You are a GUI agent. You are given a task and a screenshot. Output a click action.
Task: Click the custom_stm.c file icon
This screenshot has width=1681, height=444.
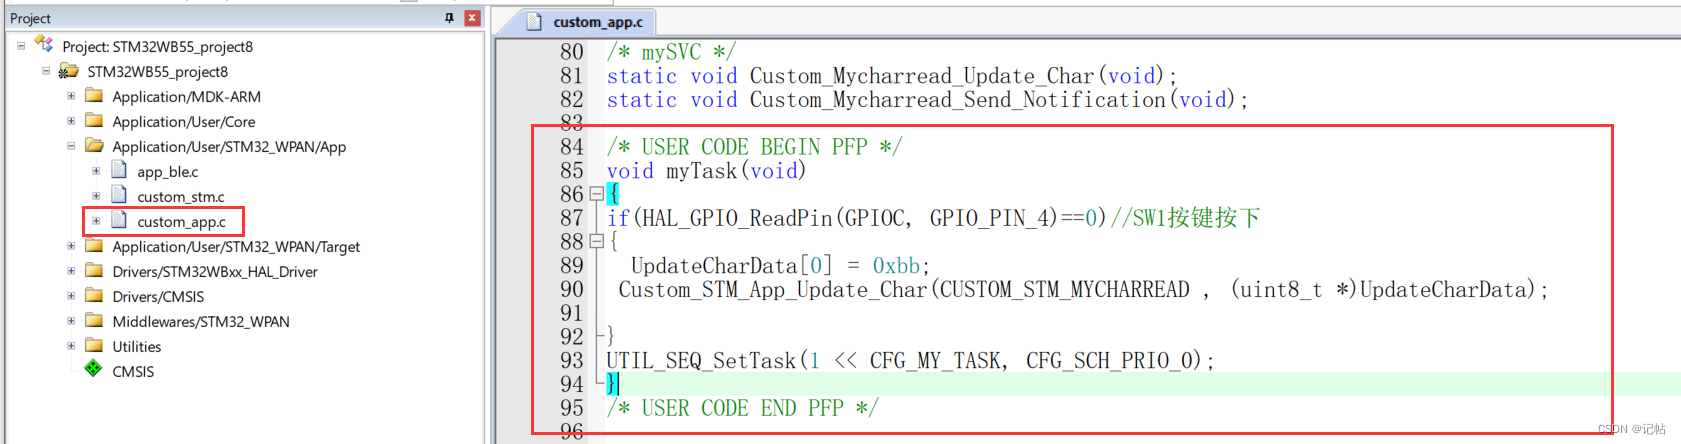(119, 195)
